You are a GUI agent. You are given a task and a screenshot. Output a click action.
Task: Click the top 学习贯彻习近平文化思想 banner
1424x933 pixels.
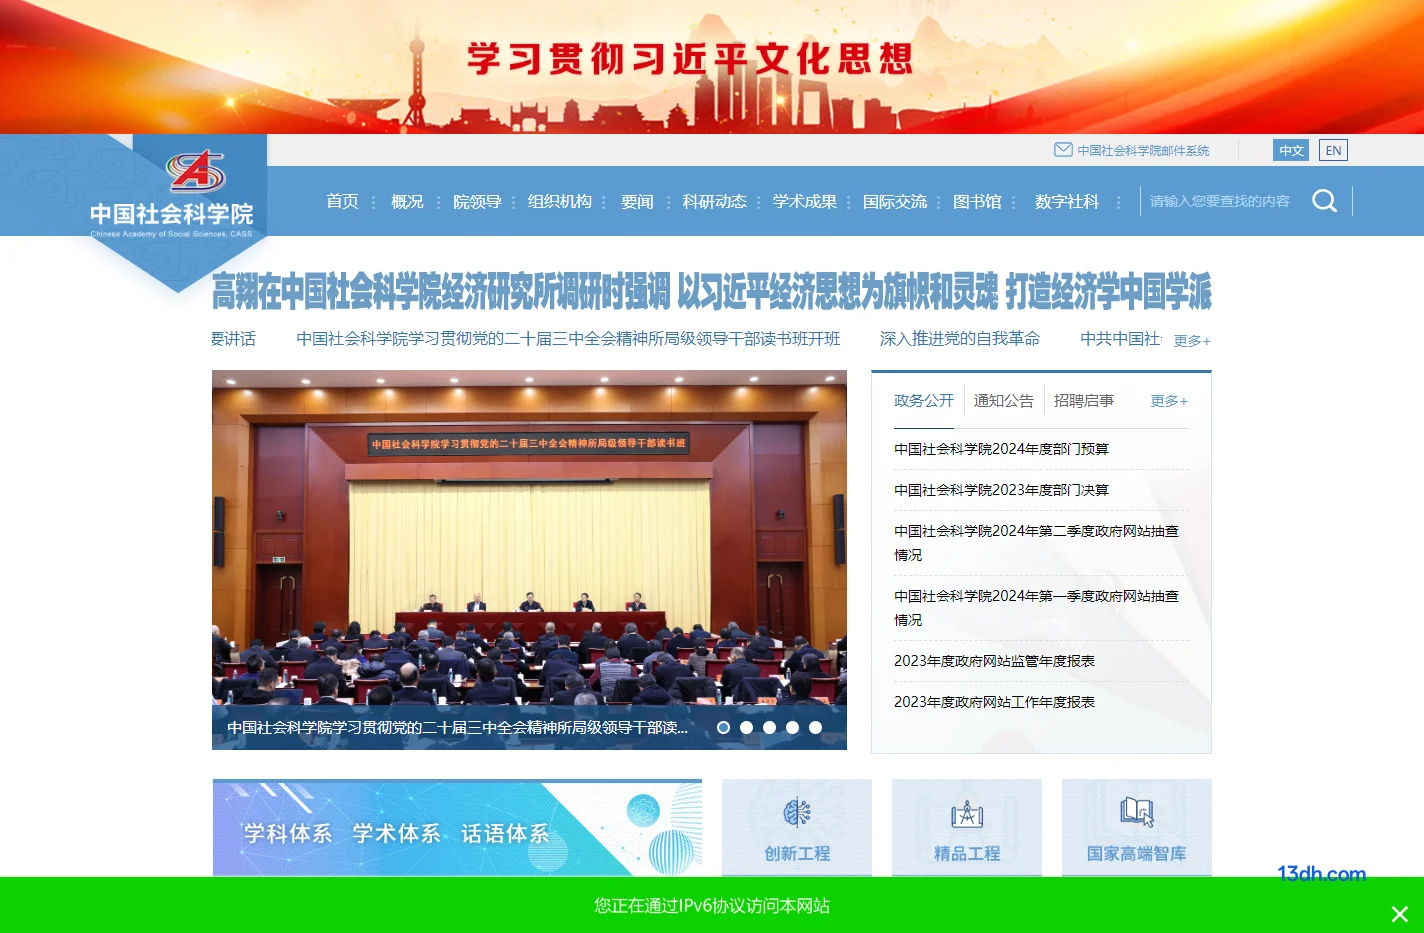711,67
